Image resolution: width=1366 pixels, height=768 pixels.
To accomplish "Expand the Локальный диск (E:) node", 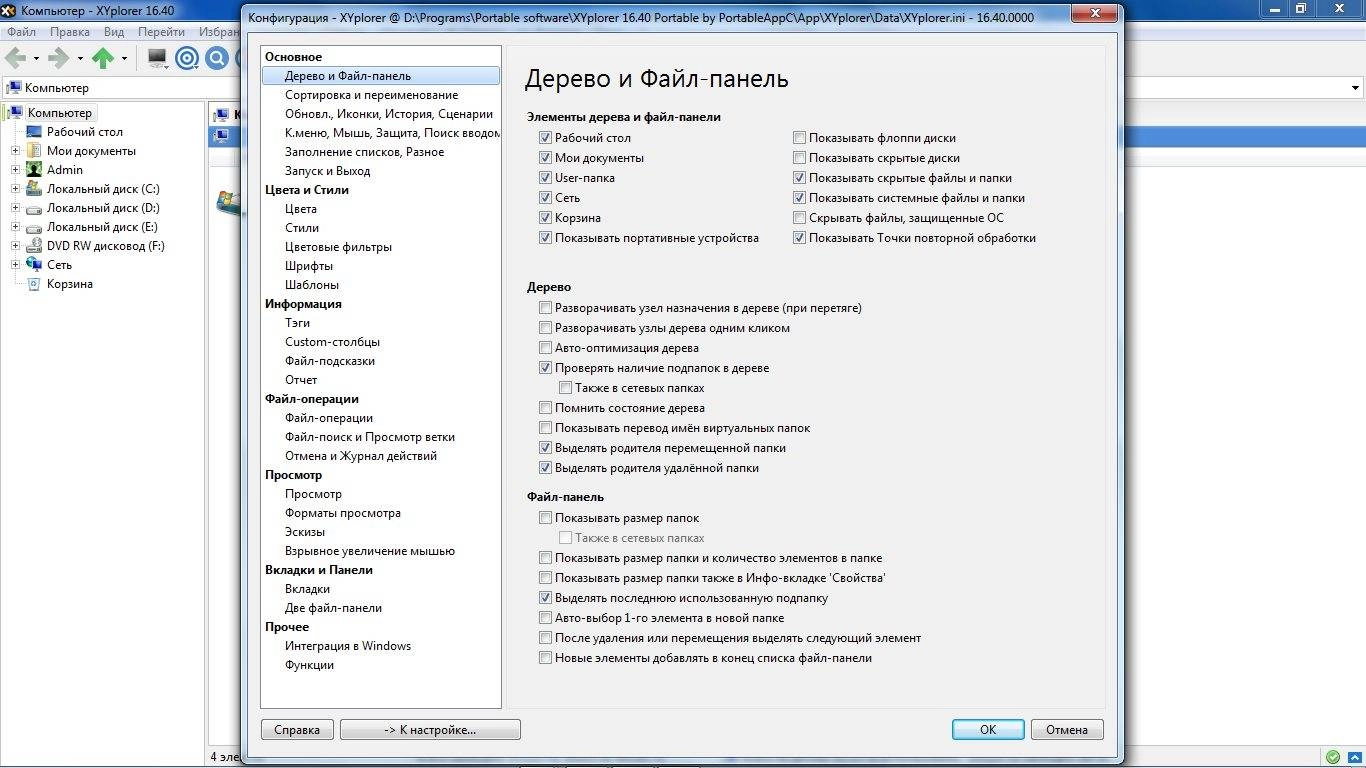I will point(16,227).
